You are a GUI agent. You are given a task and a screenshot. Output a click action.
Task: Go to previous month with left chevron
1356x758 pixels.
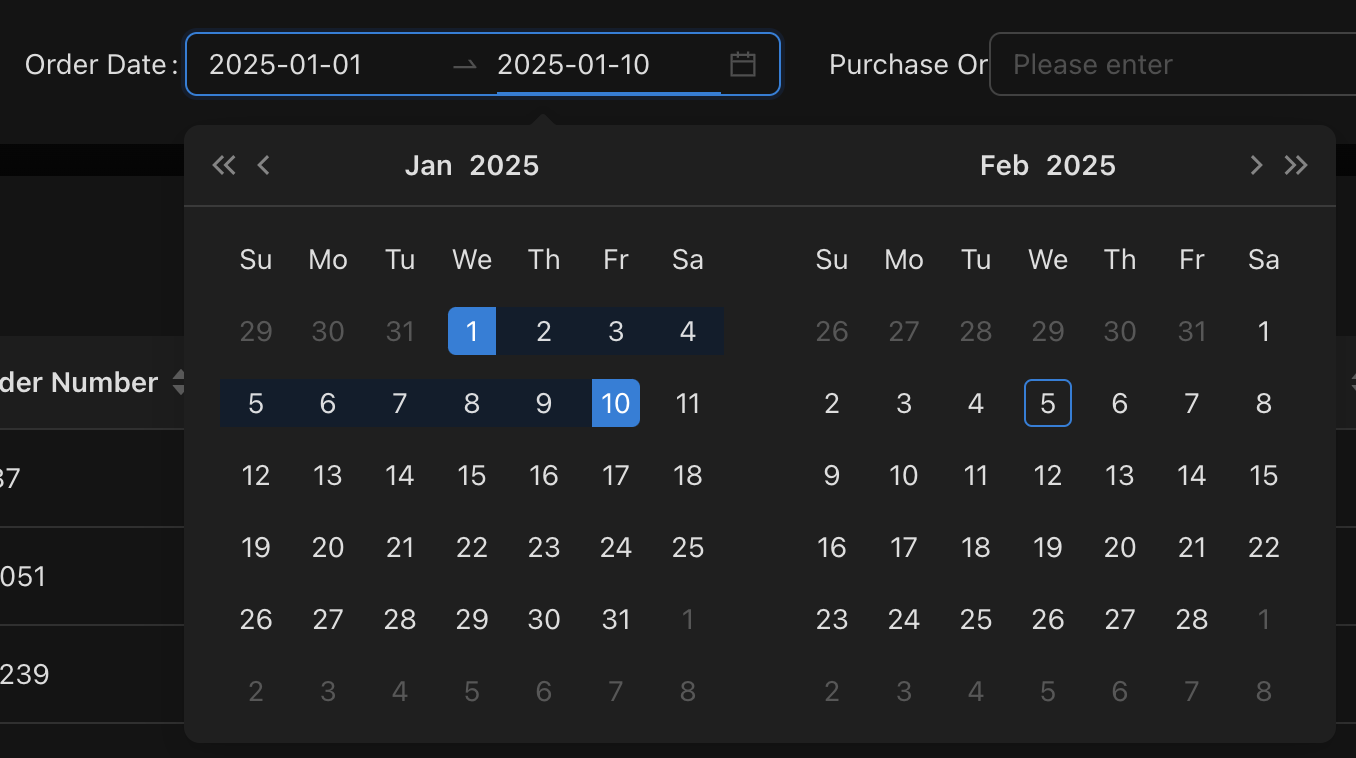[264, 165]
